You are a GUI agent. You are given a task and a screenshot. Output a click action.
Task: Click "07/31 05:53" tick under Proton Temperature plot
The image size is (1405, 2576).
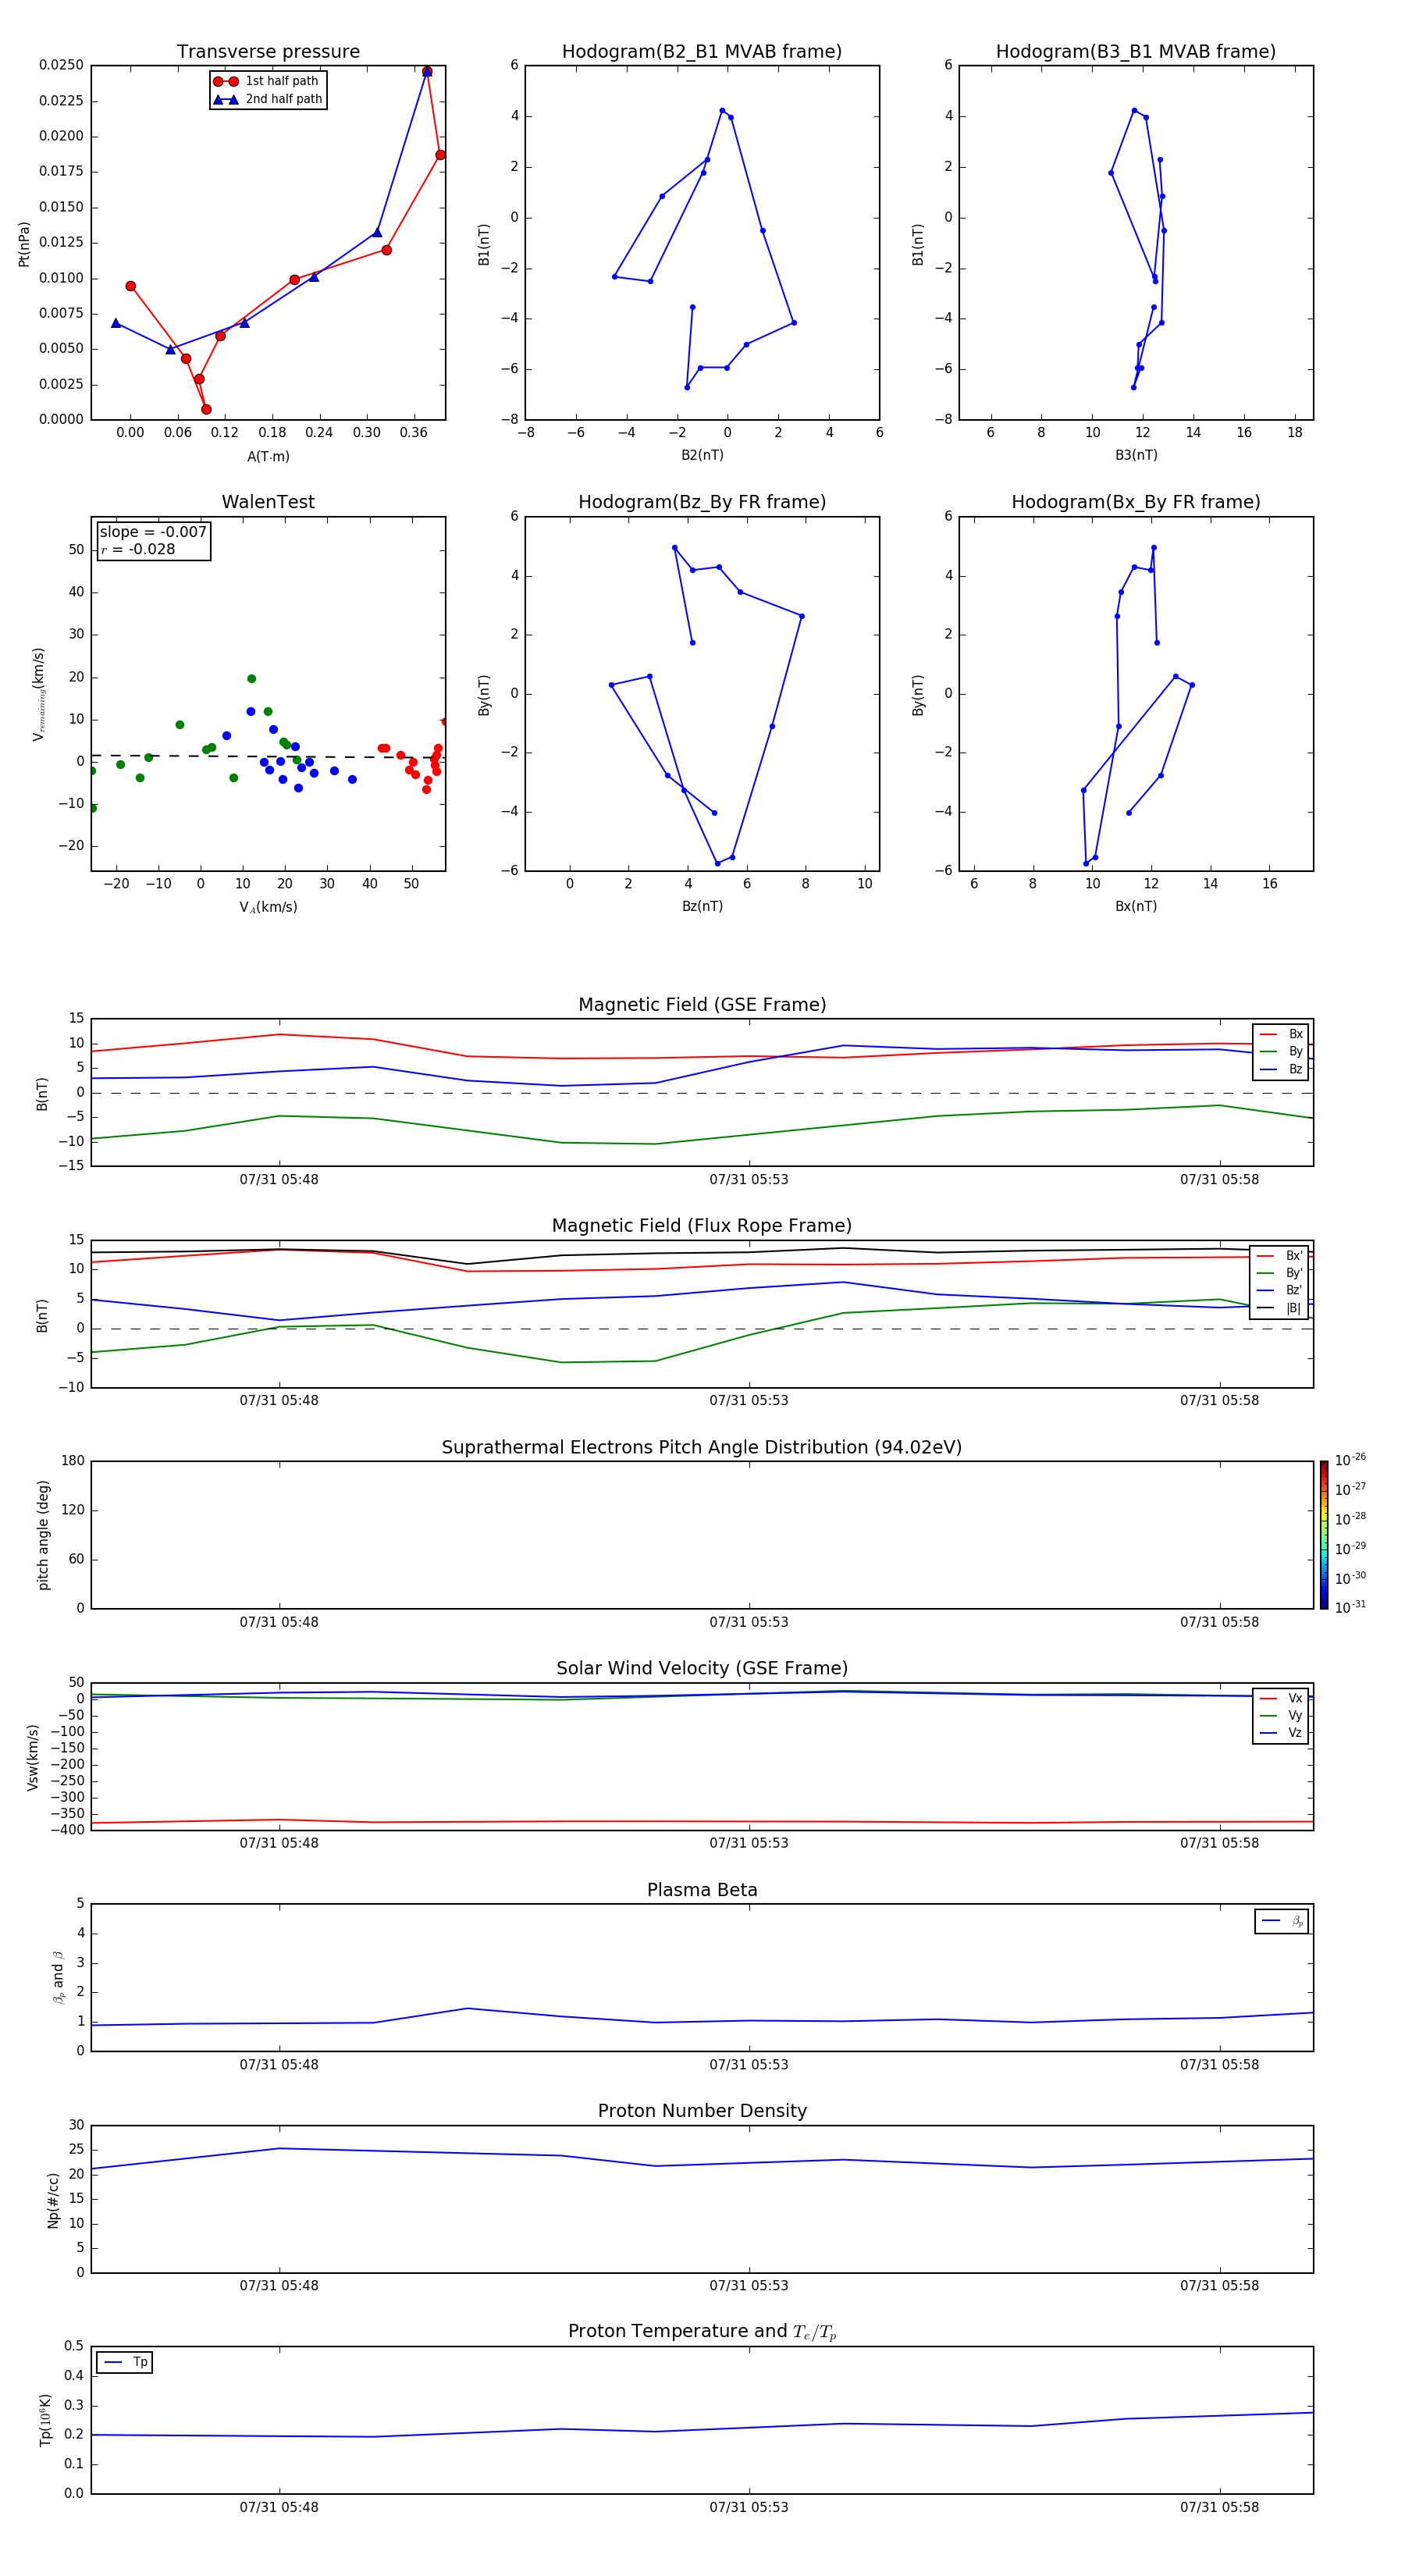749,2507
